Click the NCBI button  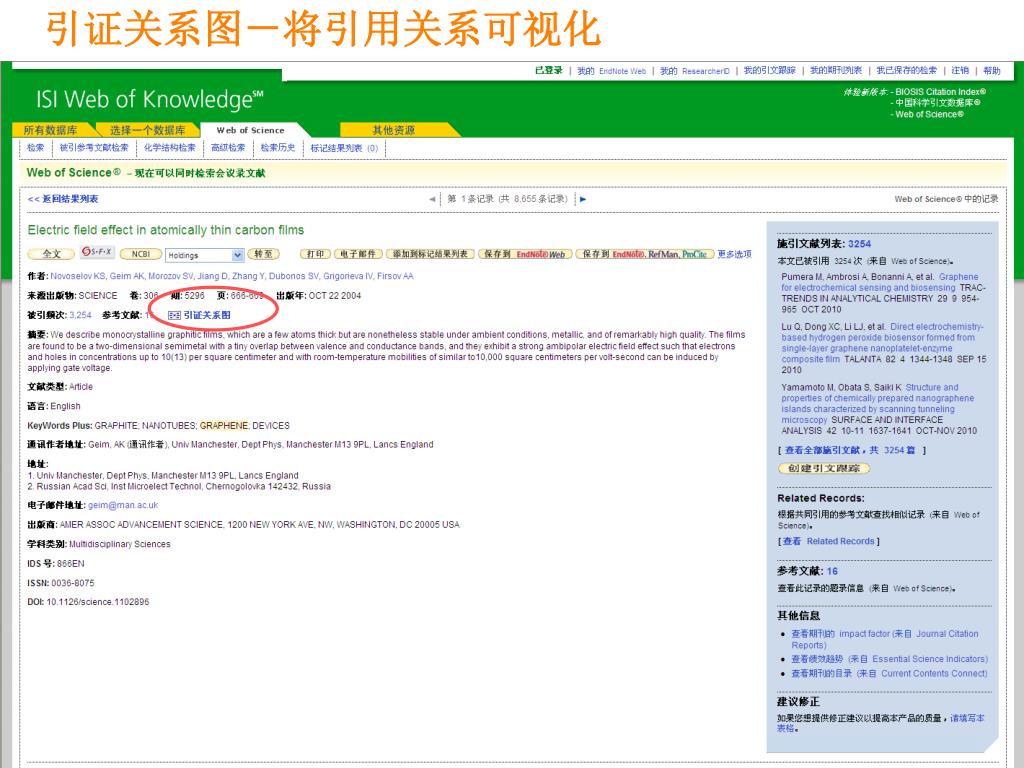click(x=140, y=254)
